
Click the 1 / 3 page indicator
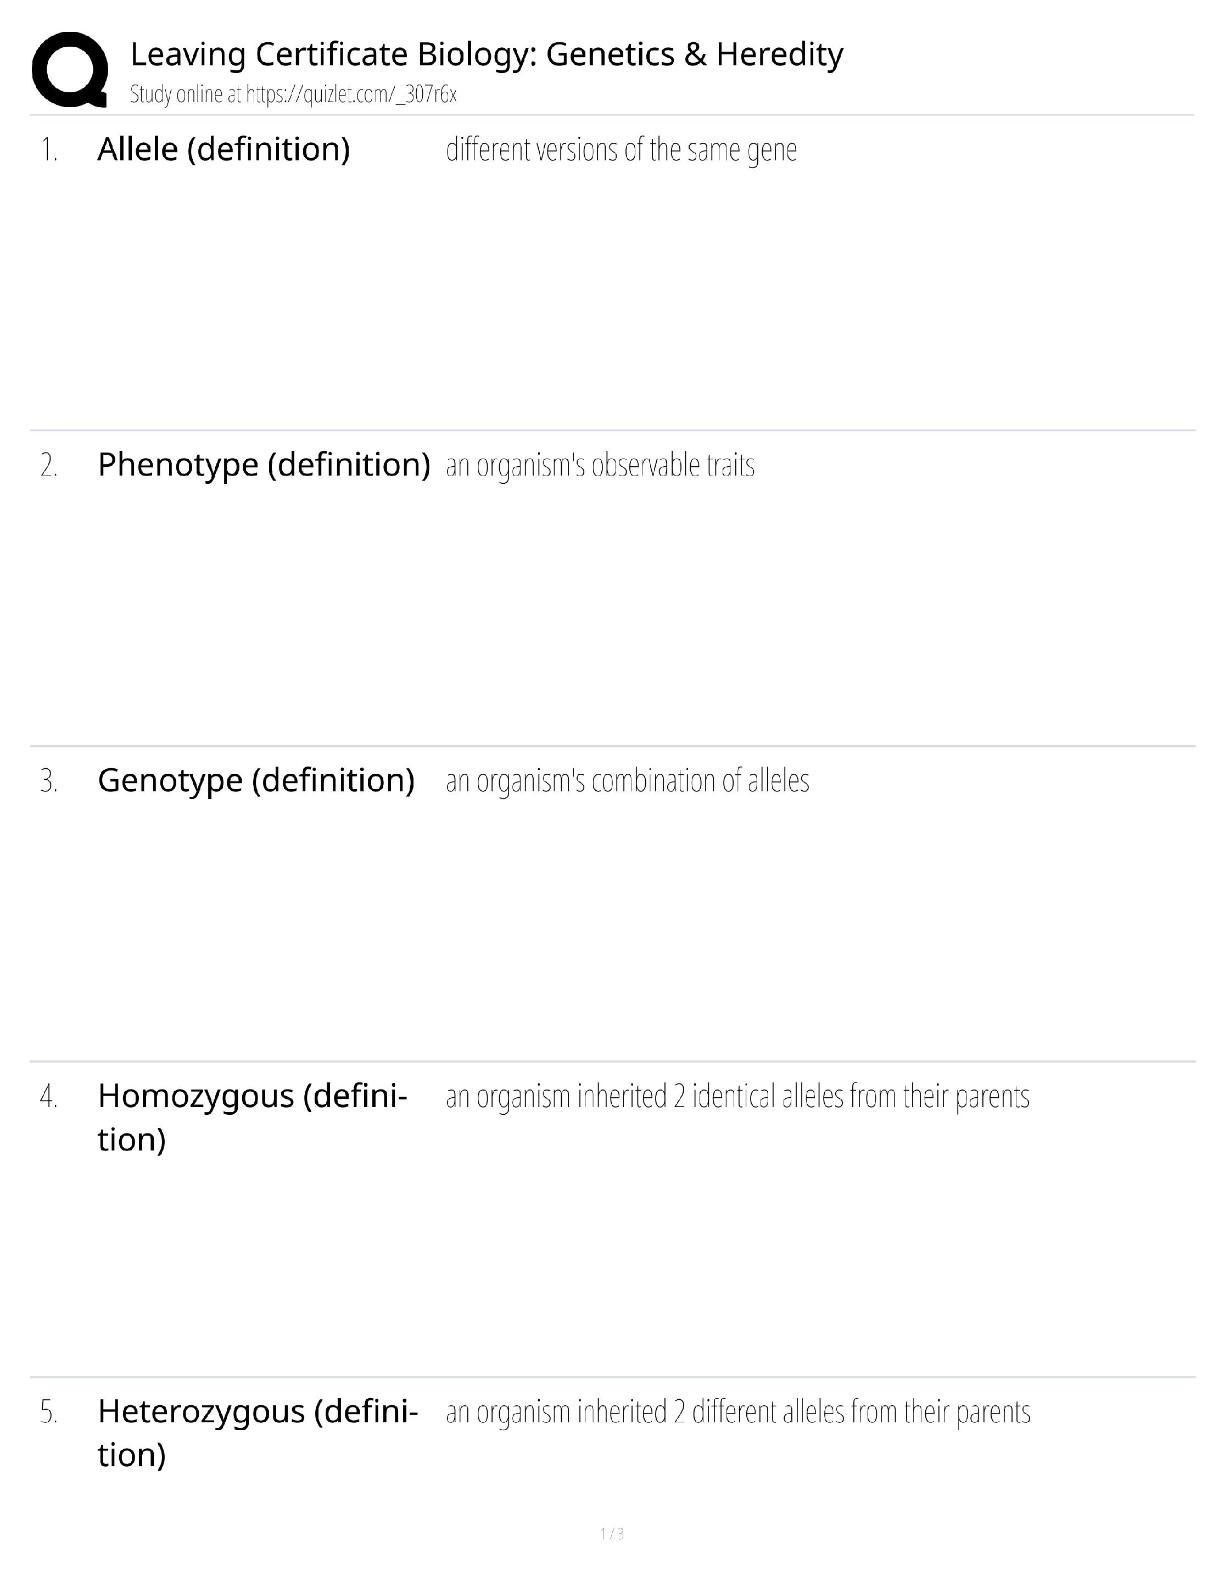[x=612, y=1534]
